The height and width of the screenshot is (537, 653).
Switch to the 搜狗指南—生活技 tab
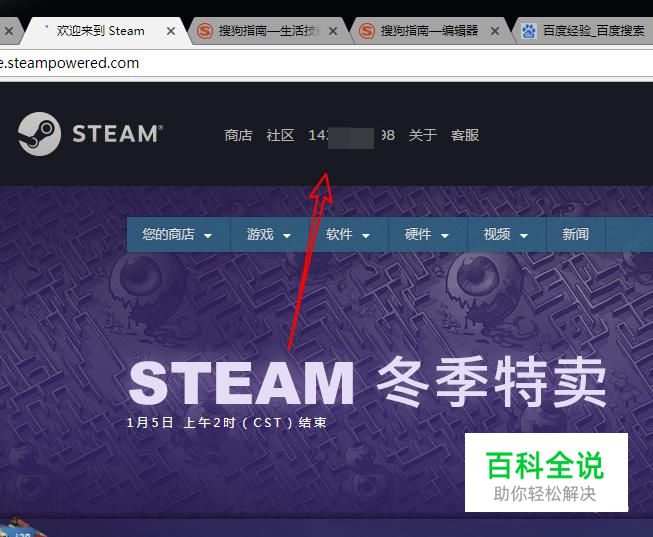pos(269,31)
